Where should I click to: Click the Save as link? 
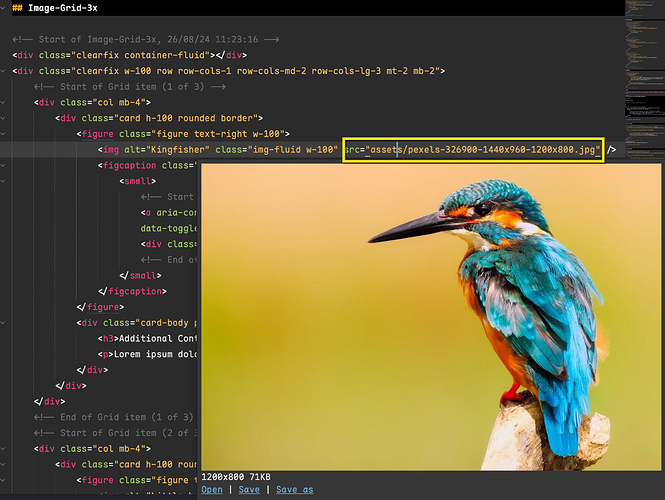pos(294,489)
